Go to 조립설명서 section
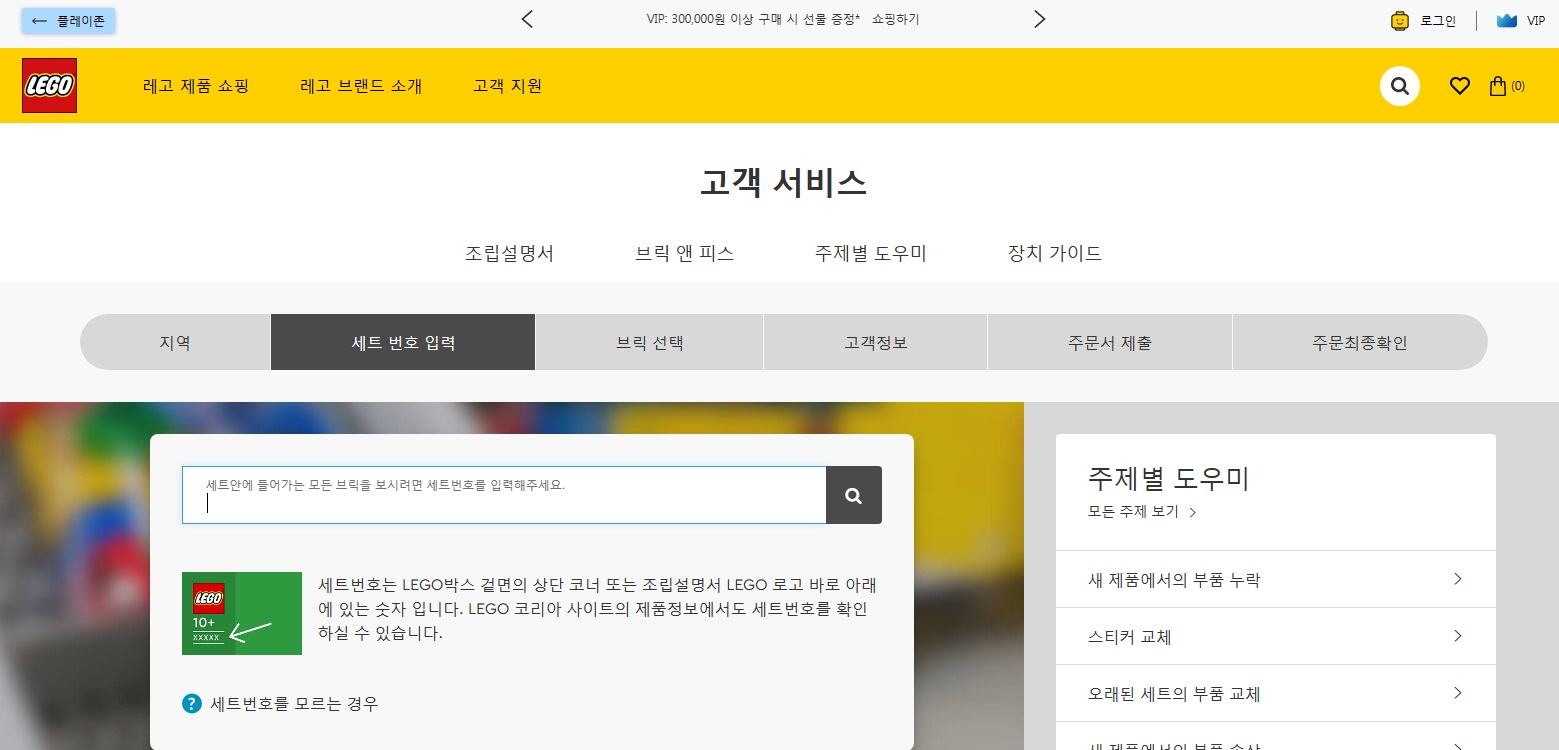The width and height of the screenshot is (1559, 750). click(x=509, y=253)
